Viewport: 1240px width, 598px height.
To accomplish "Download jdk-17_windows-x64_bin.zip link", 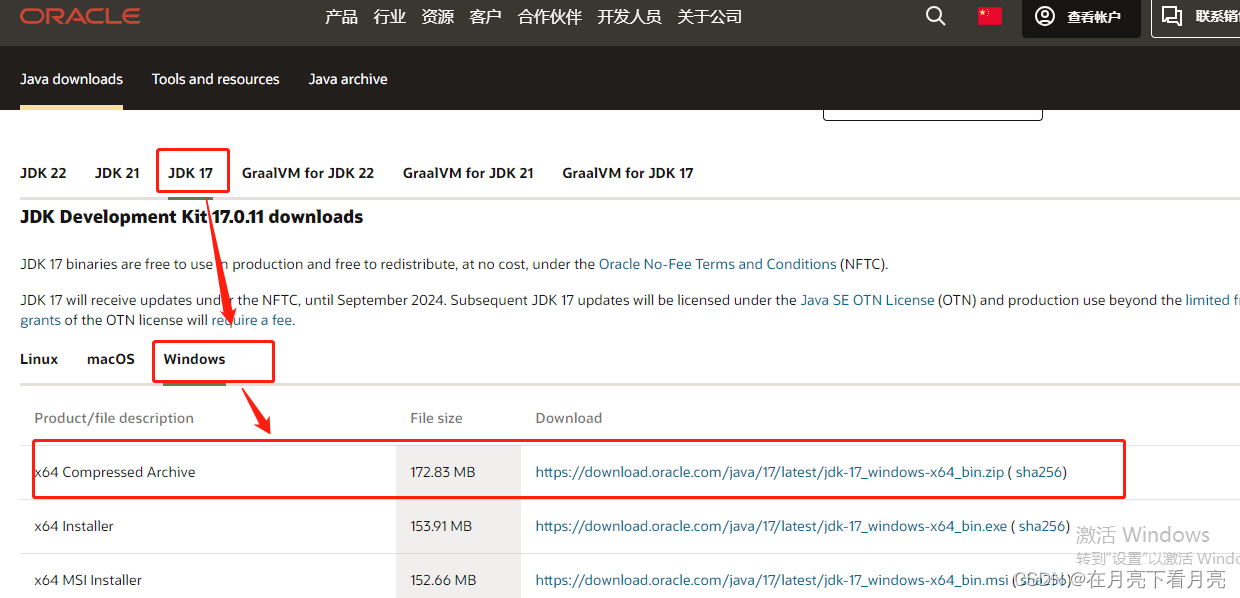I will (770, 472).
